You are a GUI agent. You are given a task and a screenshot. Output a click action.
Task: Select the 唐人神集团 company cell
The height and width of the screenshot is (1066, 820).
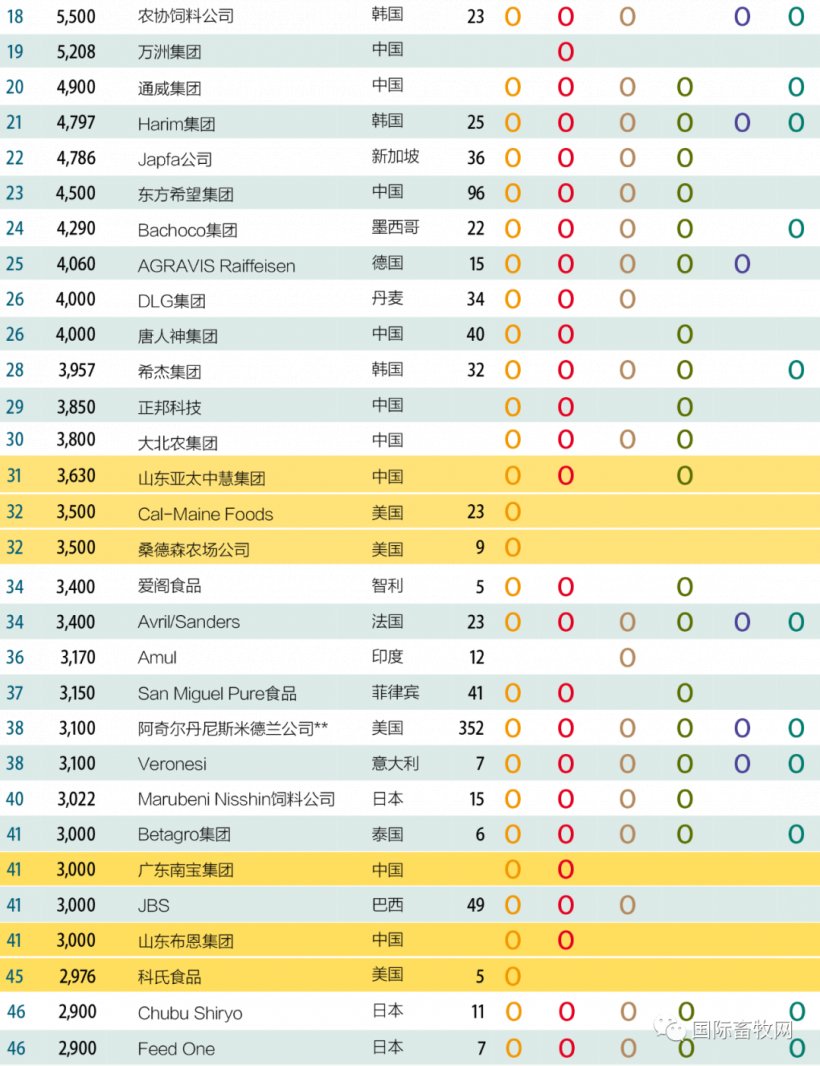point(177,336)
